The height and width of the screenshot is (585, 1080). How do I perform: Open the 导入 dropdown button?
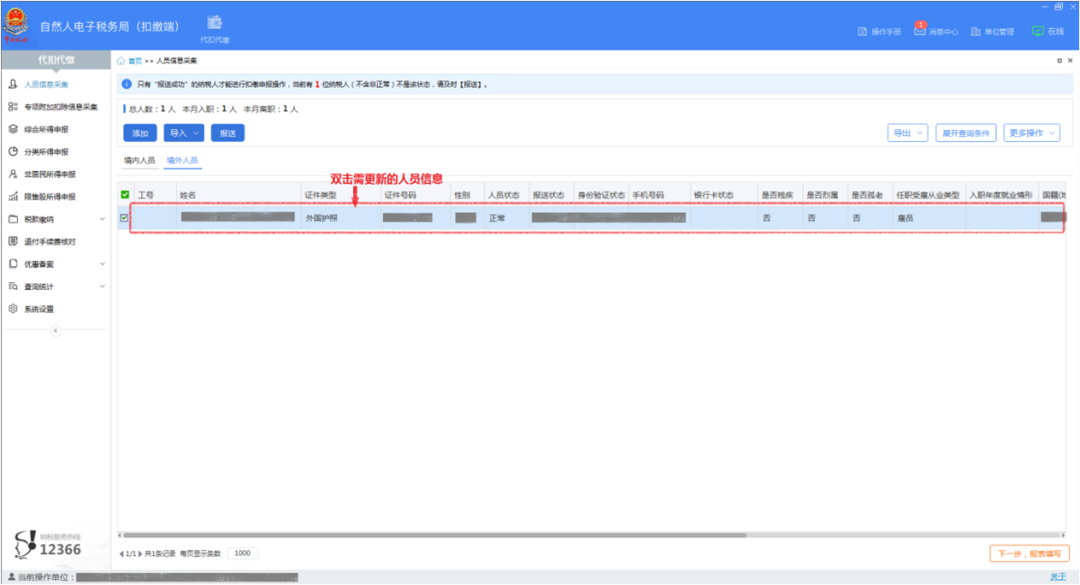(184, 133)
